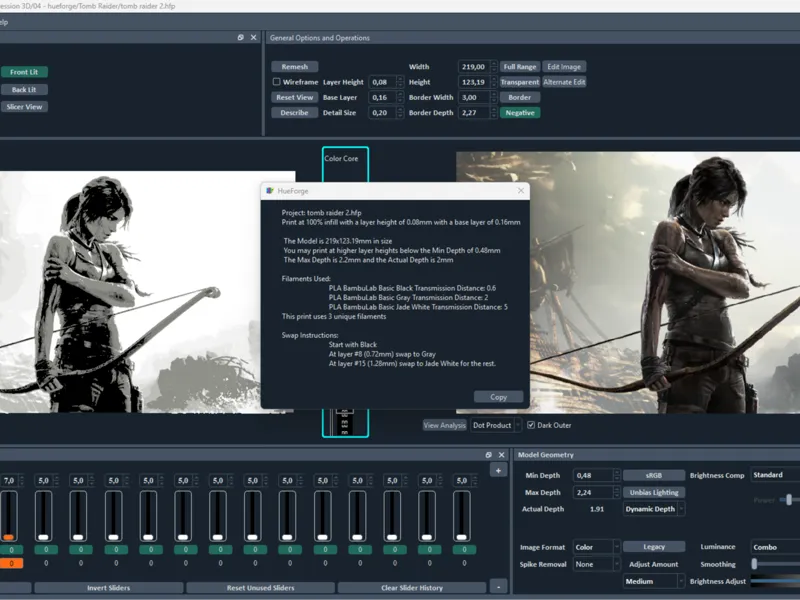
Task: Click the Layer Height stepper arrows
Action: click(400, 82)
